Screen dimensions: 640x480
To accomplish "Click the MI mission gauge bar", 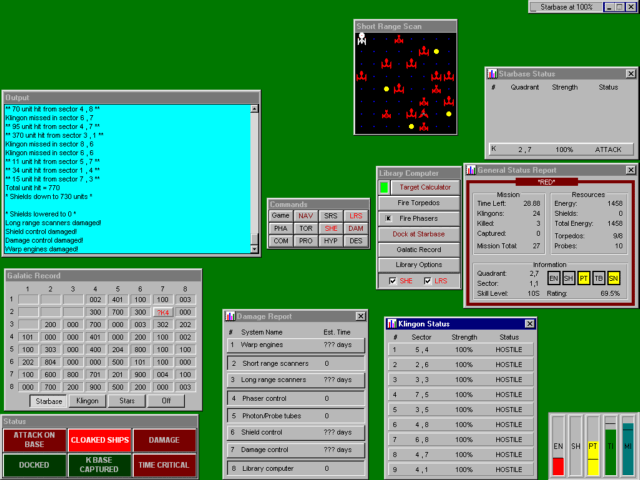I will (x=628, y=446).
